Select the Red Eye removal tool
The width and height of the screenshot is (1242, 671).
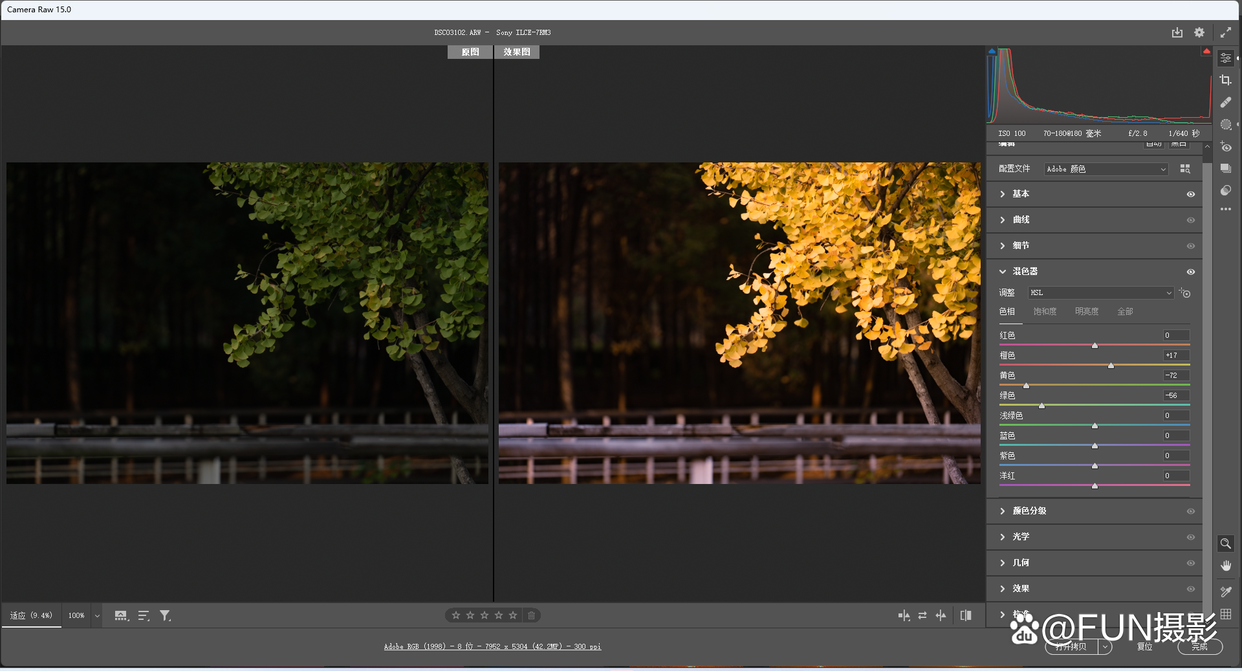[1226, 147]
